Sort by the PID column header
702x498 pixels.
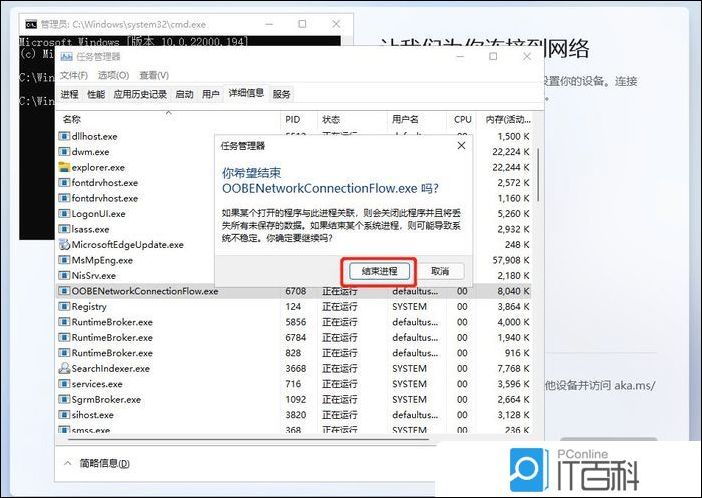tap(299, 119)
